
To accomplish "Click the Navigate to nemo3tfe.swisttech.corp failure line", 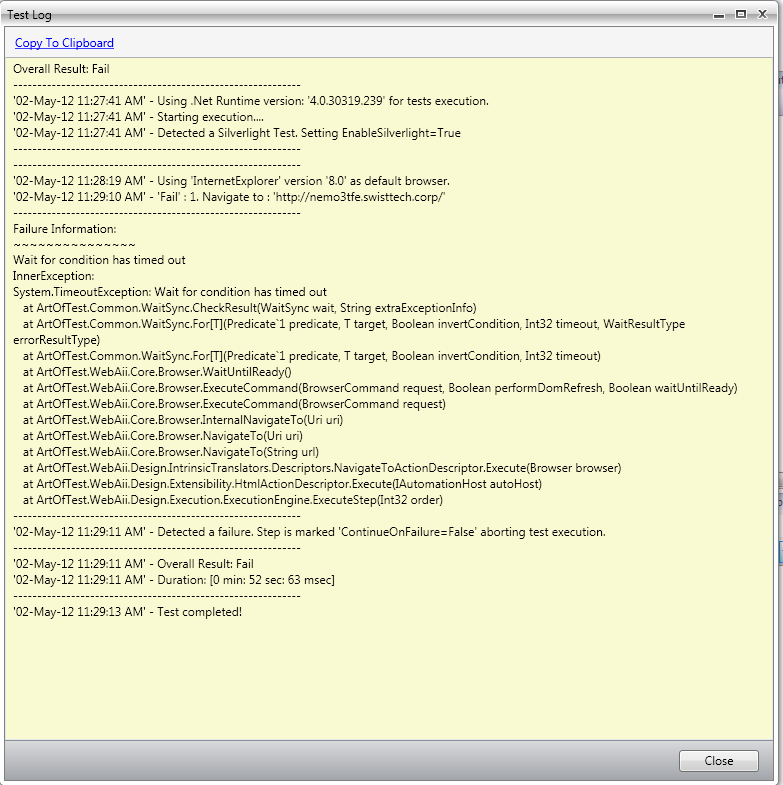I will (x=229, y=197).
